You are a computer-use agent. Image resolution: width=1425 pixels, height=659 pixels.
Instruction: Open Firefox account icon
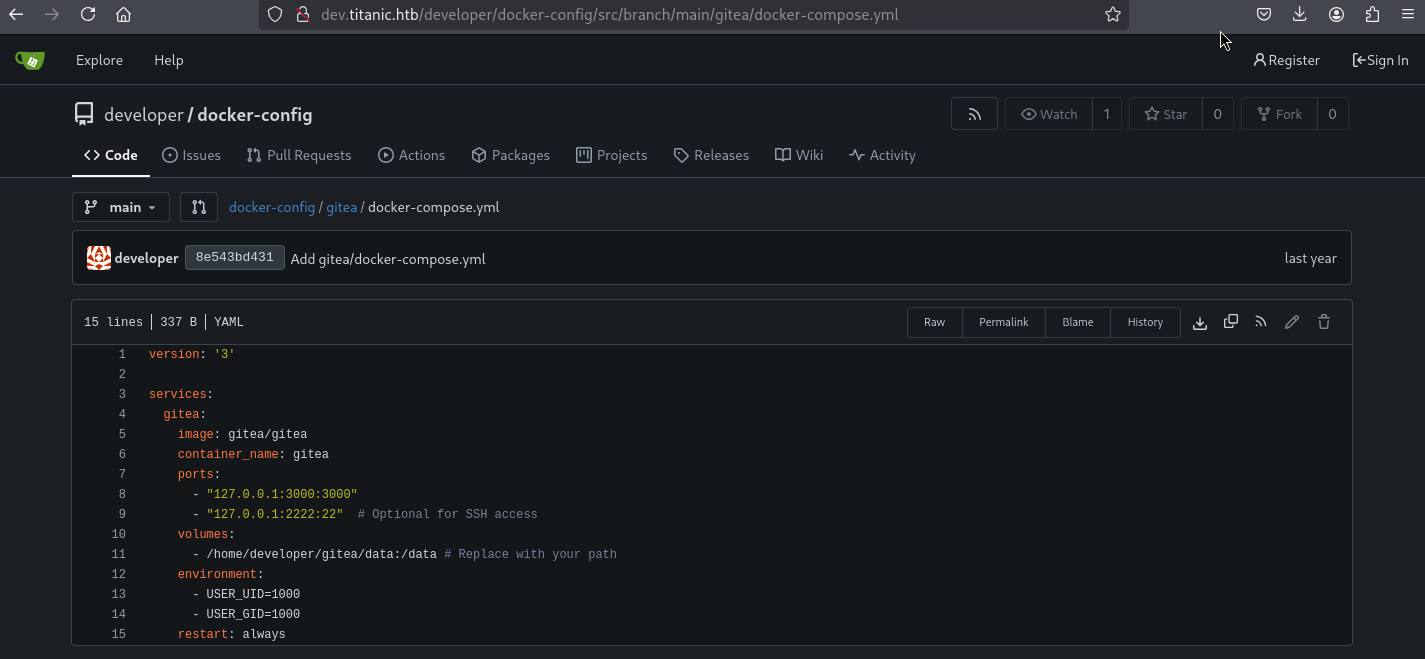coord(1336,14)
